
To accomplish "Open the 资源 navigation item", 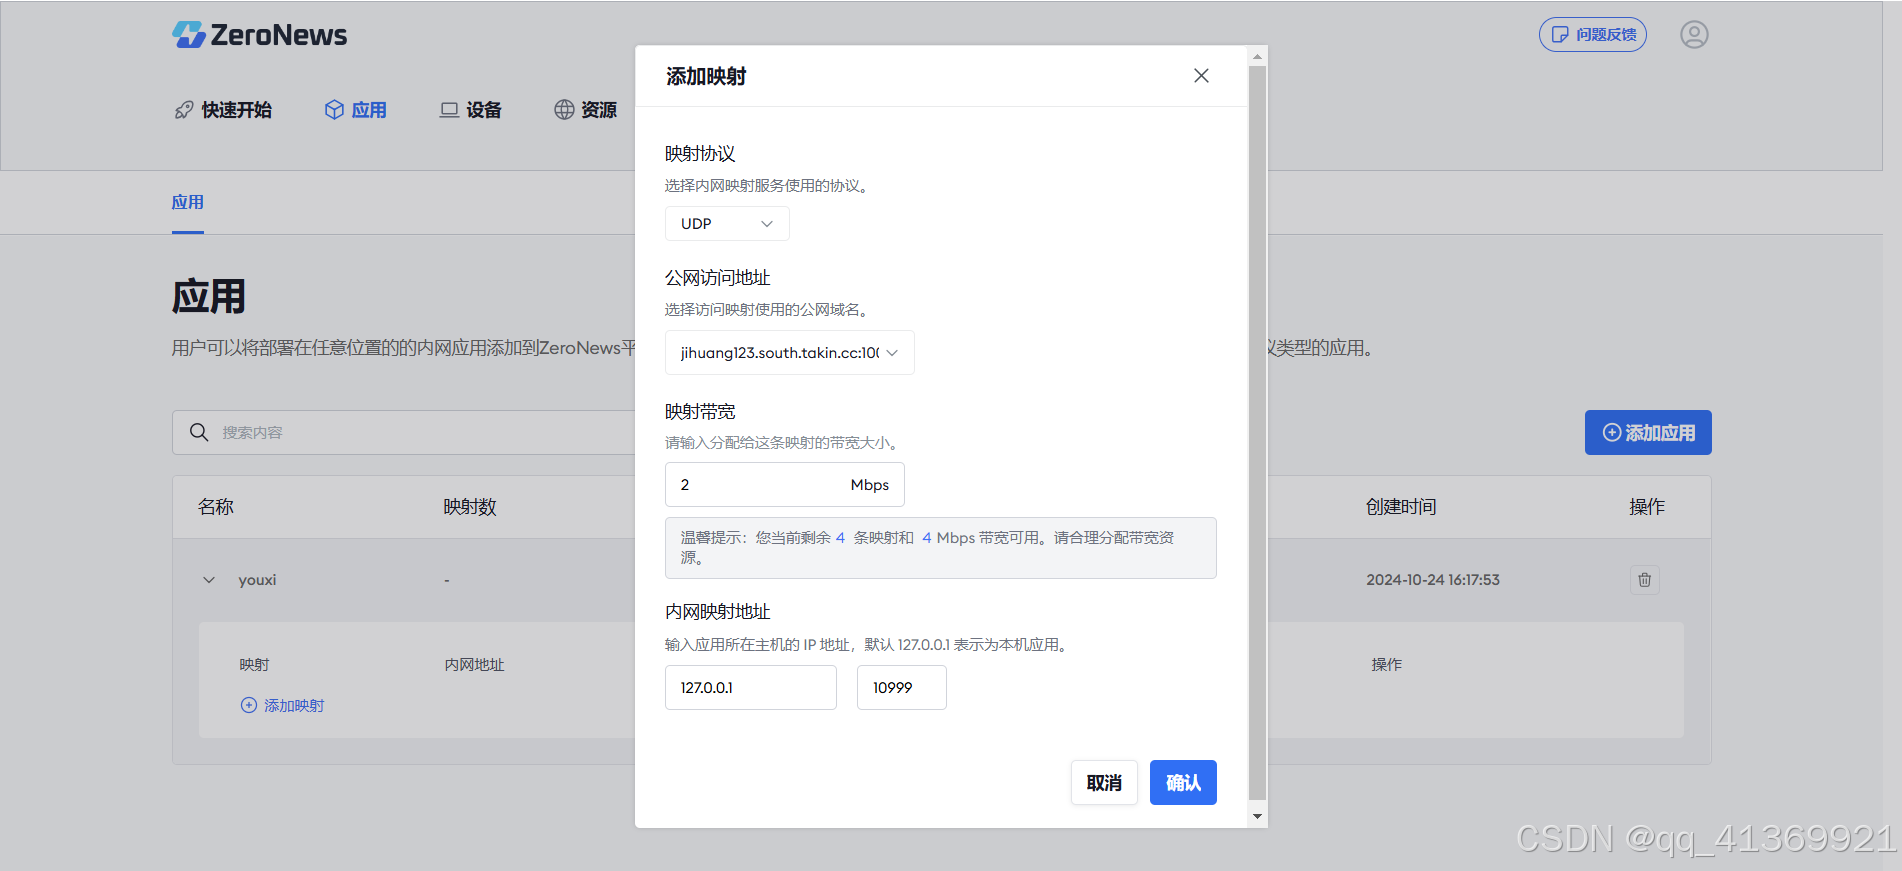I will pos(586,110).
